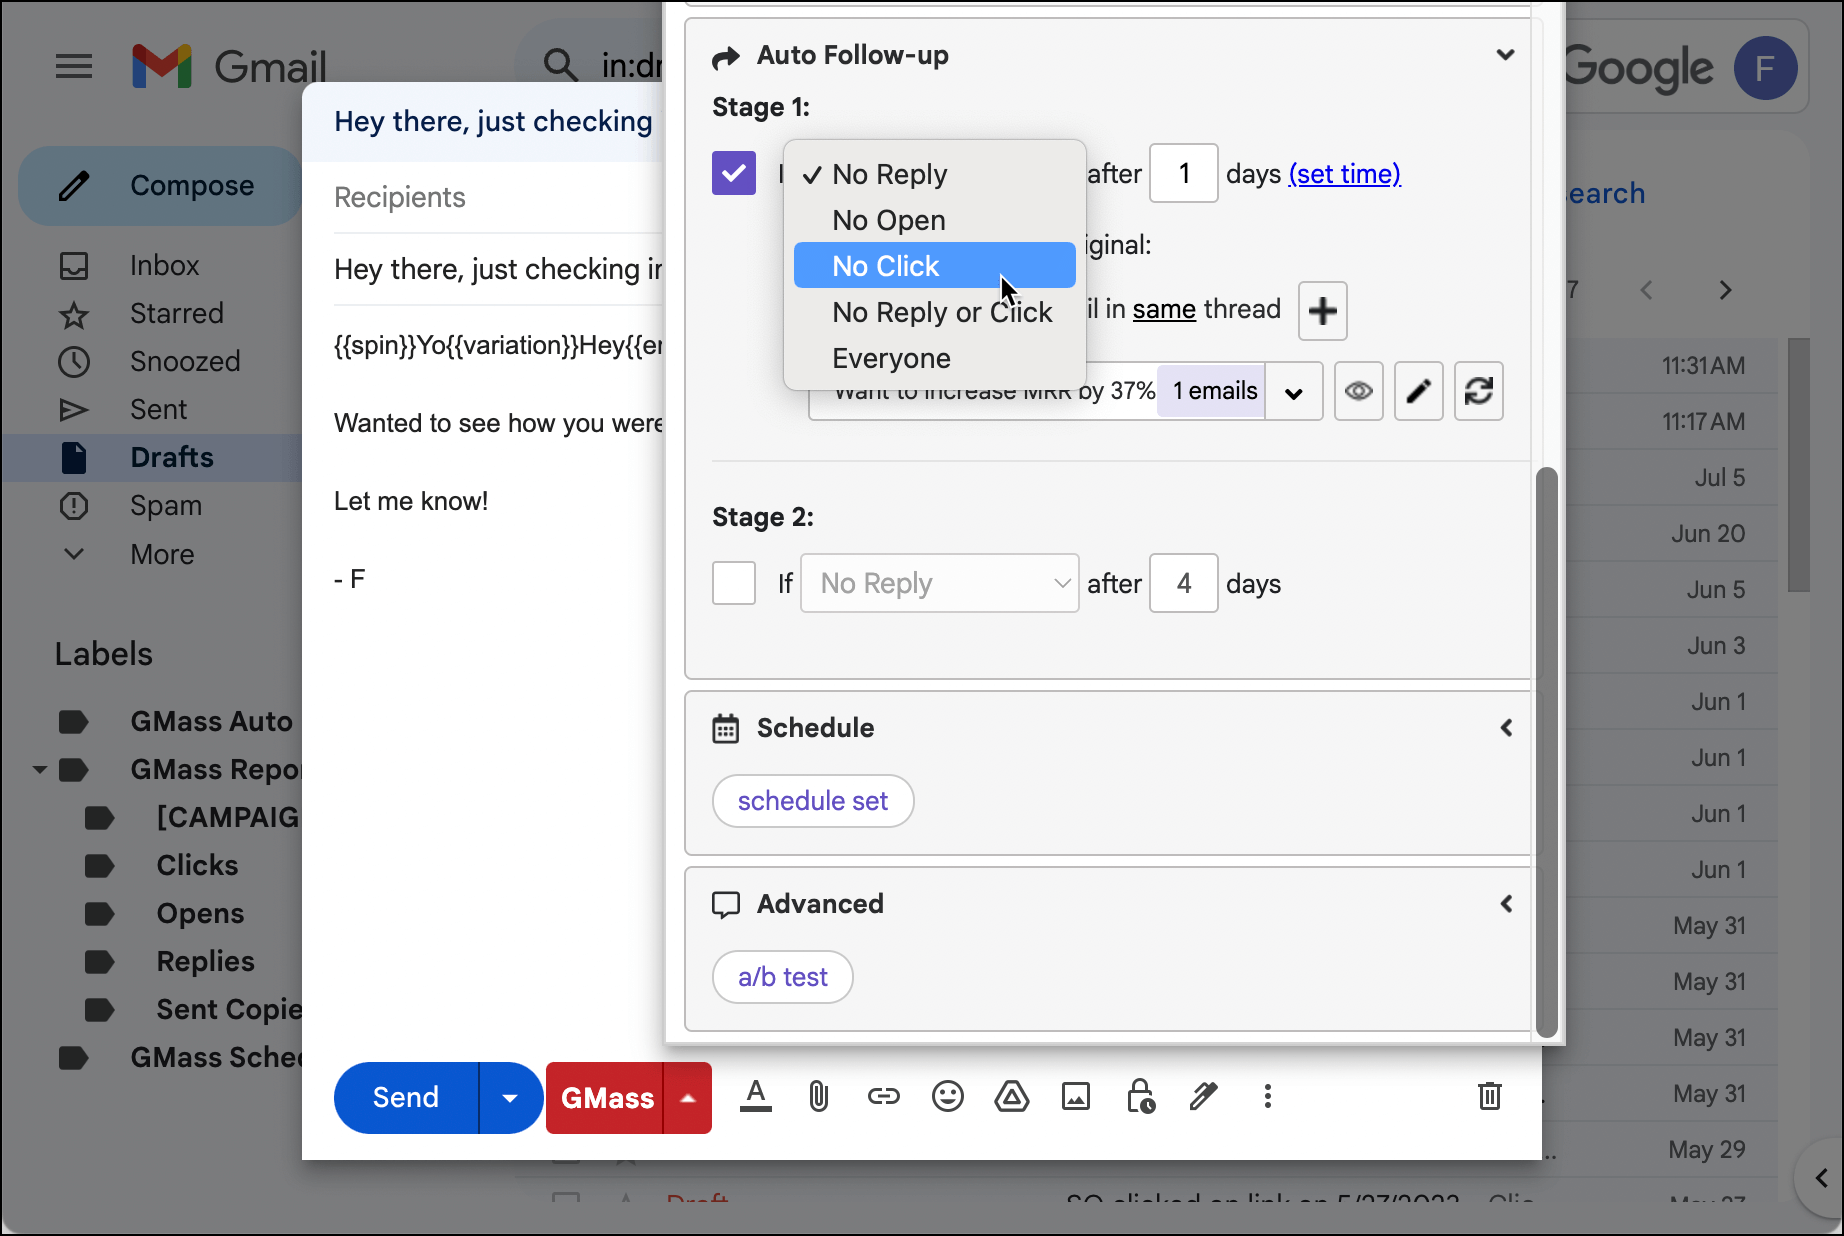1844x1236 pixels.
Task: Toggle the GMass settings arrow
Action: click(x=688, y=1098)
